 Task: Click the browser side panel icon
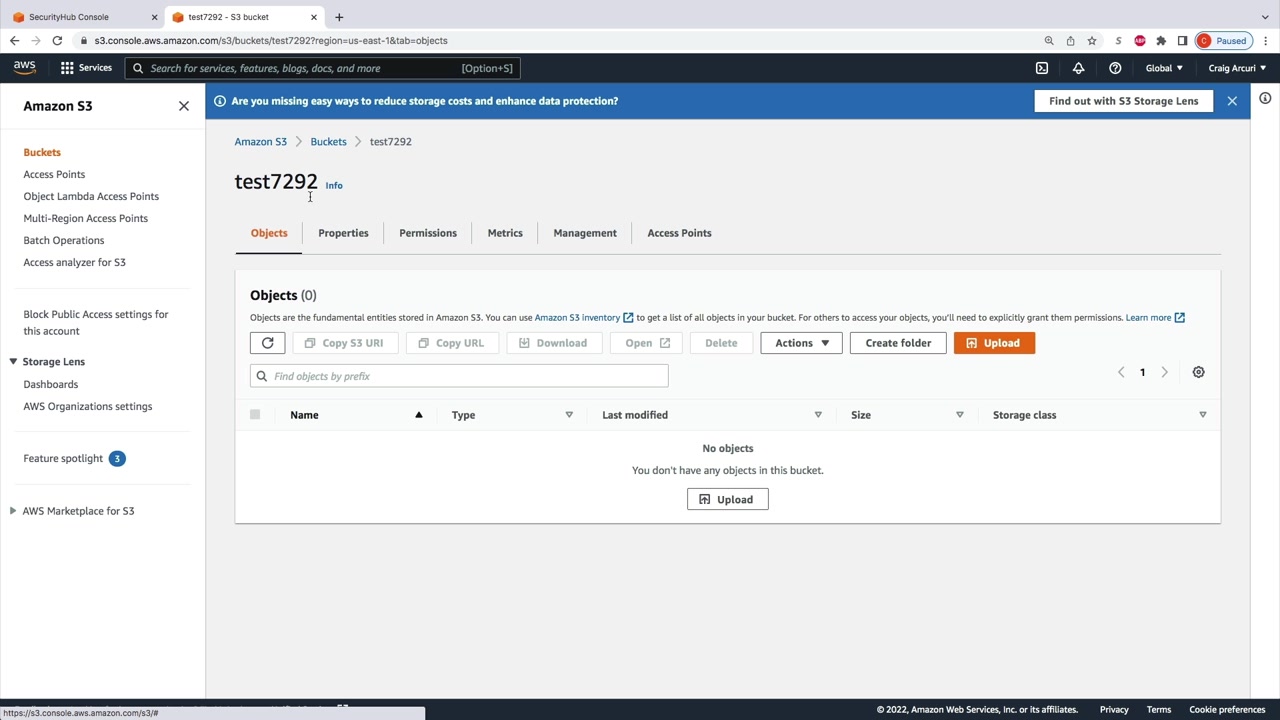1182,41
